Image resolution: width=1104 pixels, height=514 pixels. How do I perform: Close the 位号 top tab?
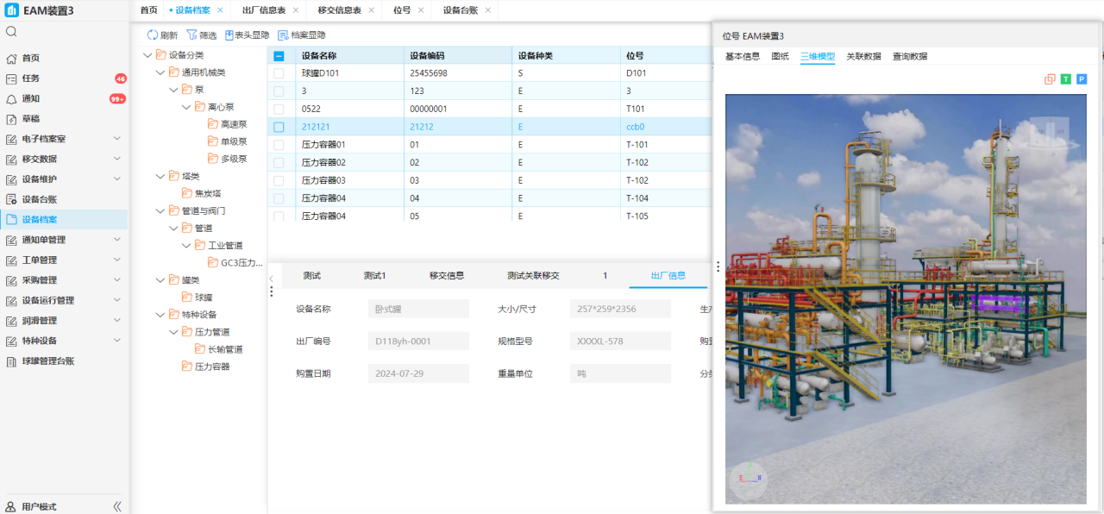(421, 11)
